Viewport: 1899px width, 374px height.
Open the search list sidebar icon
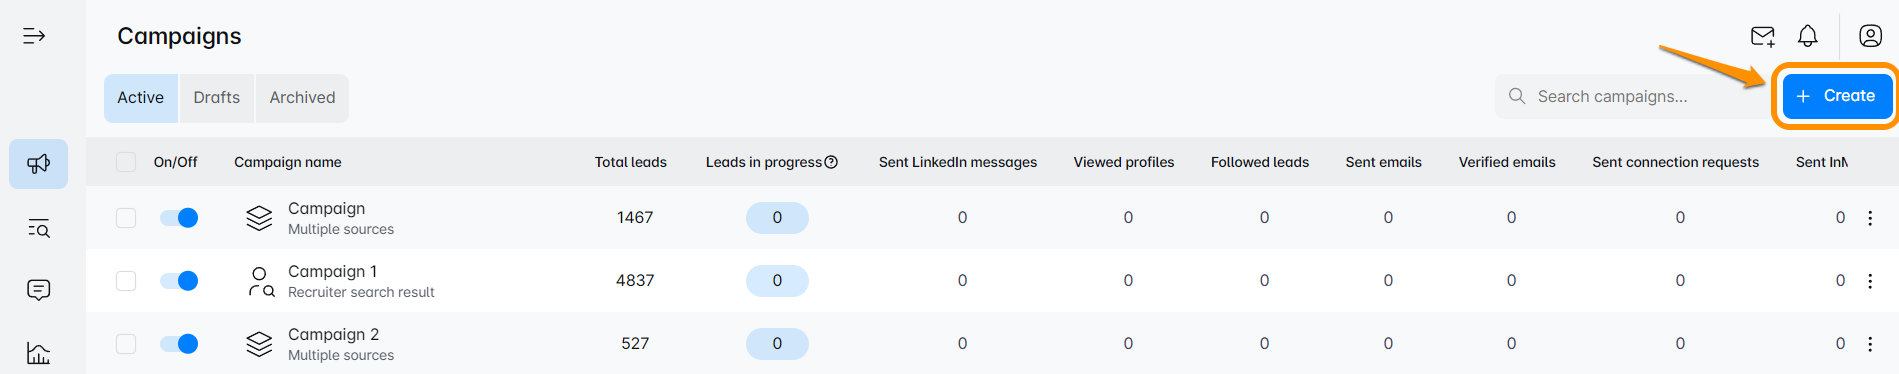pos(38,229)
